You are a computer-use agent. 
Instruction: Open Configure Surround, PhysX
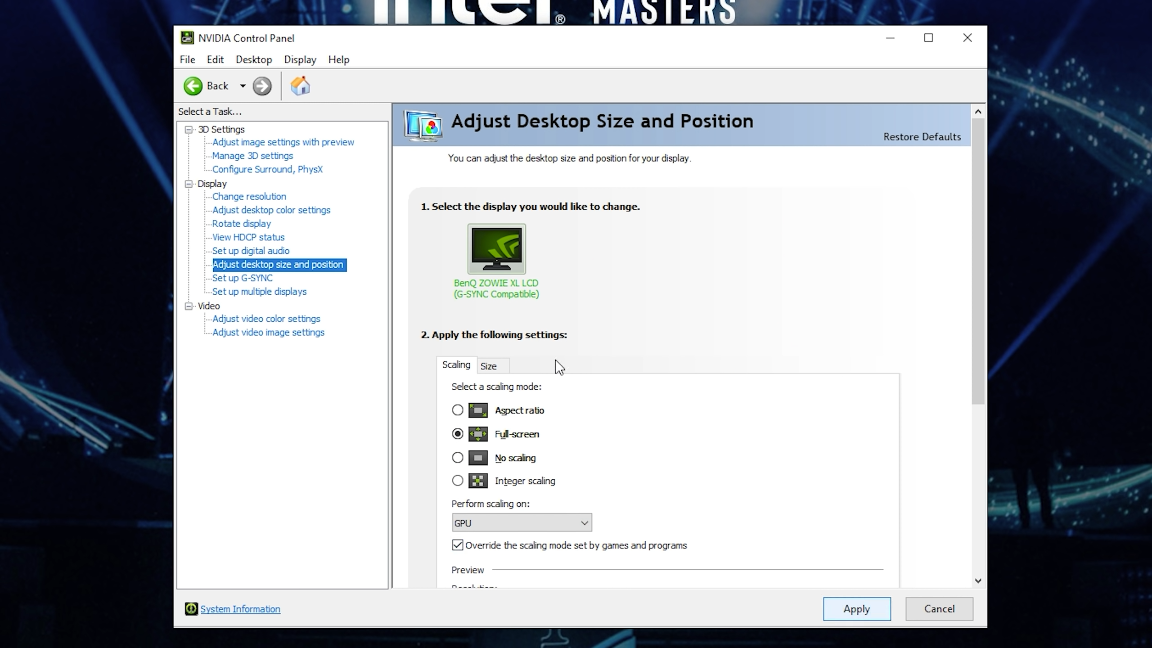(267, 169)
